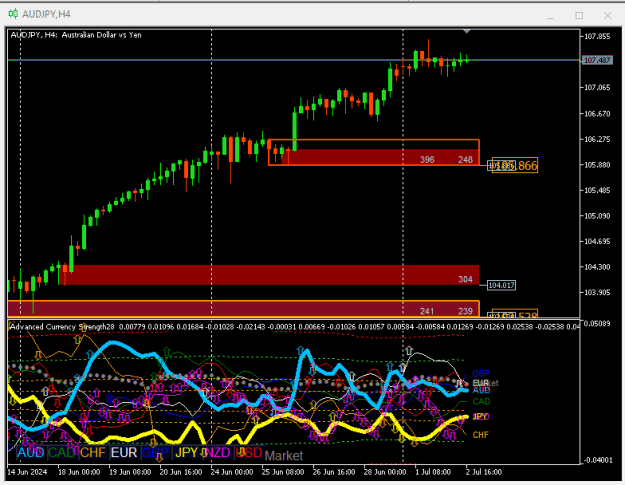The image size is (625, 485).
Task: Click the 107.065 price scale label
Action: tap(597, 87)
